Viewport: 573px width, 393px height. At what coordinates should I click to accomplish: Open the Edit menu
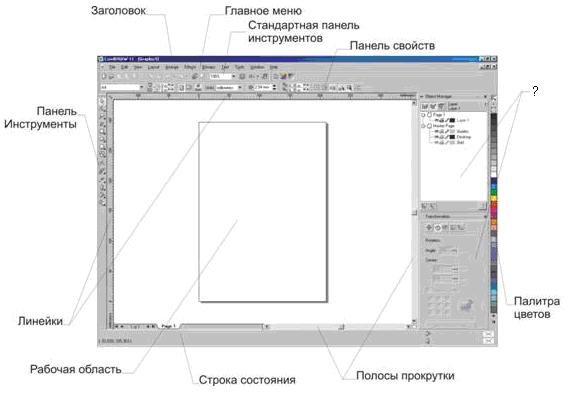click(124, 67)
